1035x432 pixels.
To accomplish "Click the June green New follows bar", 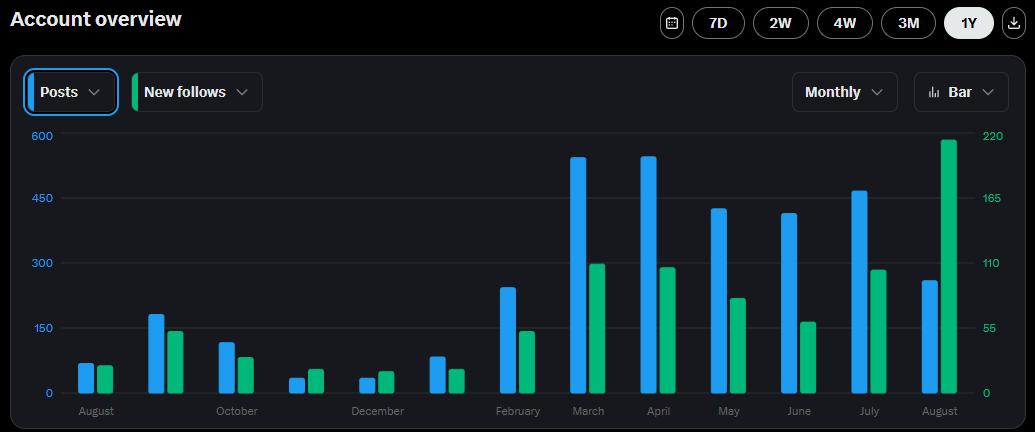I will tap(808, 357).
